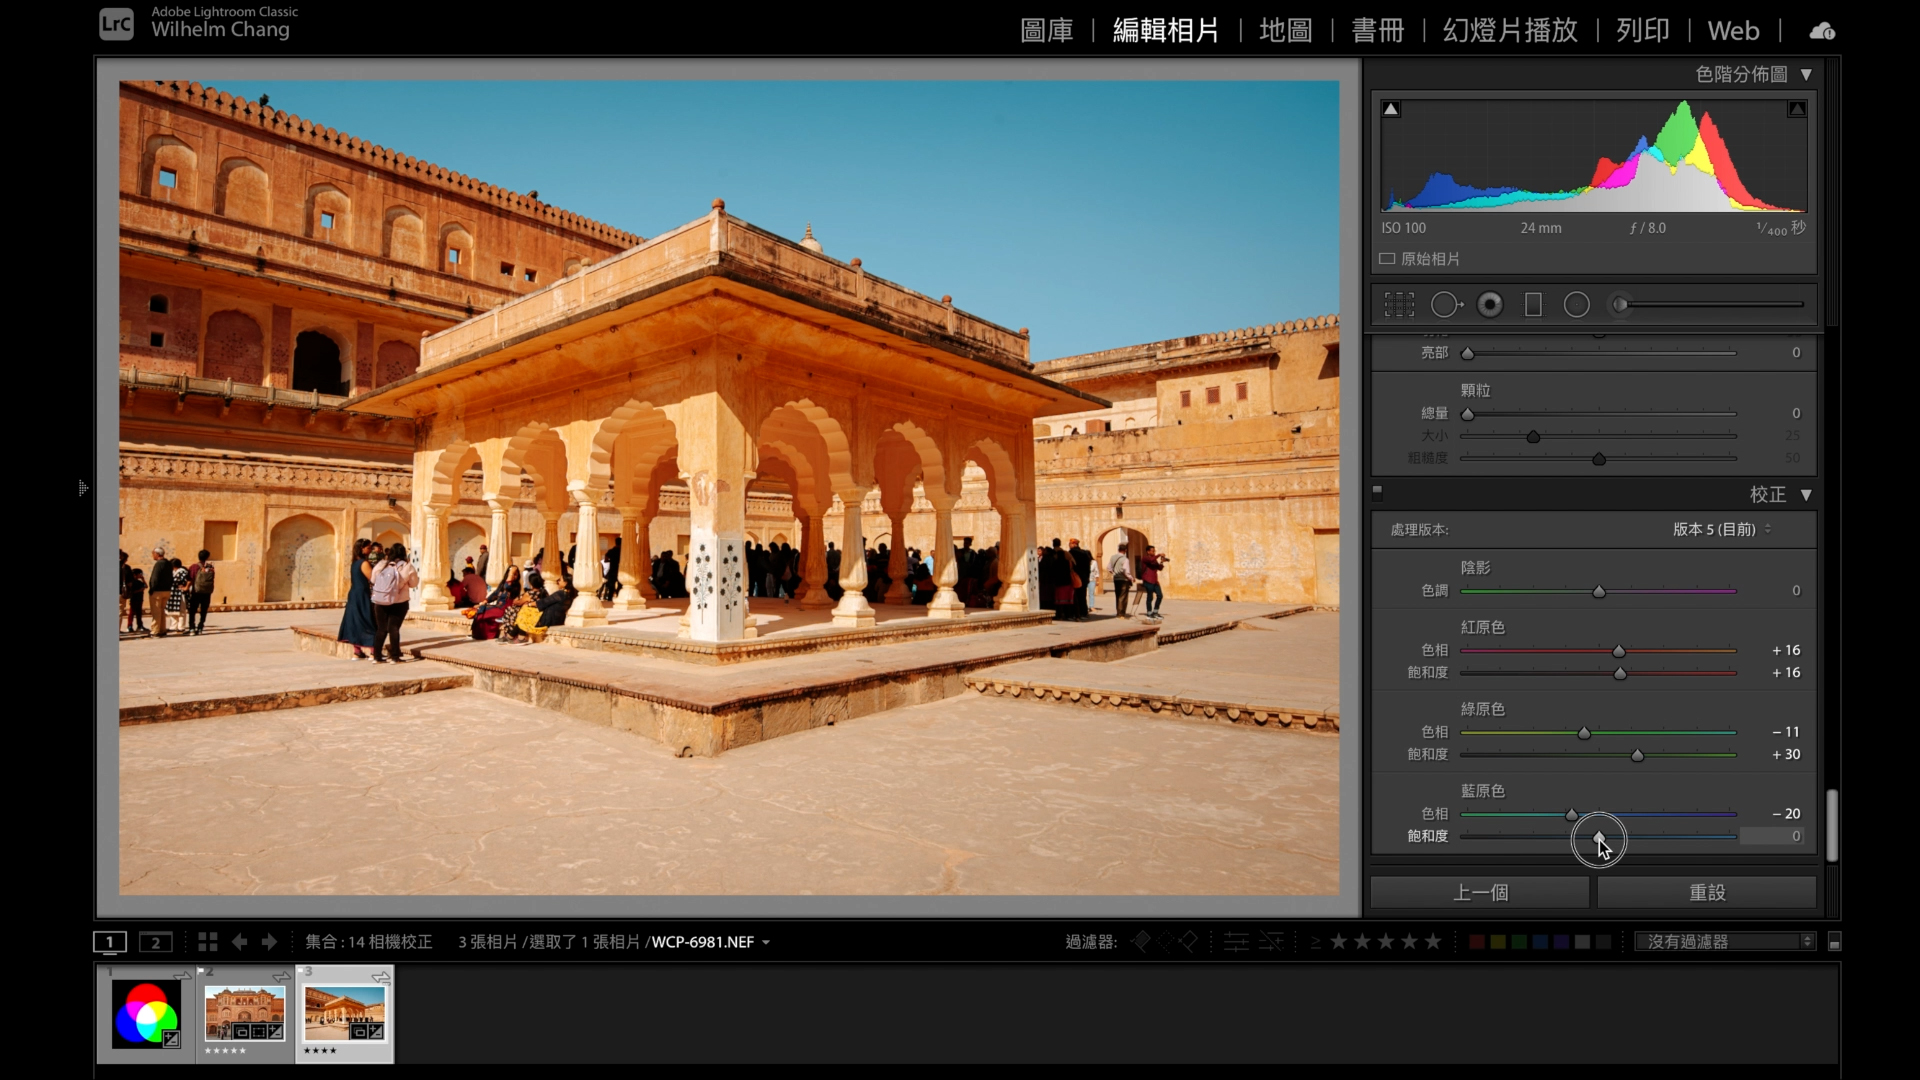1920x1080 pixels.
Task: Activate the Spot Removal tool
Action: 1445,305
